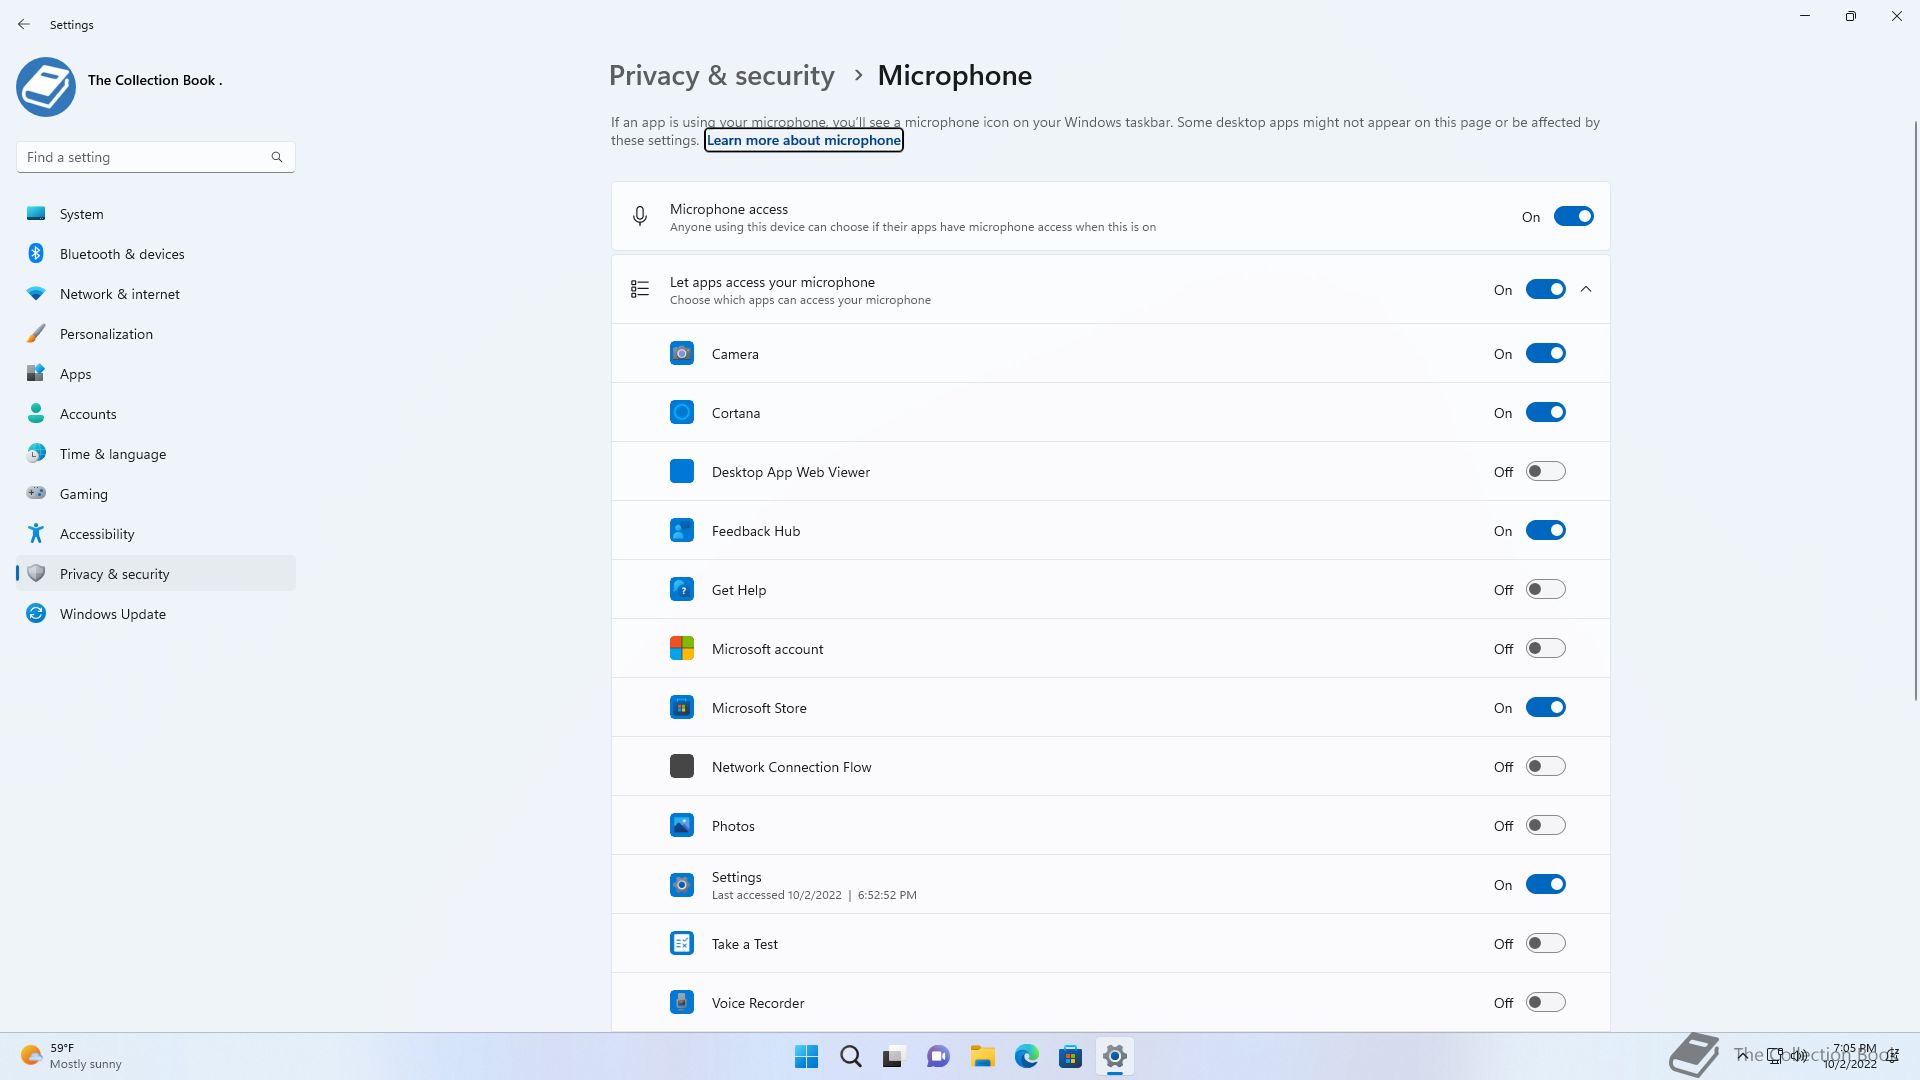
Task: Enable microphone for Desktop App Web Viewer
Action: 1545,471
